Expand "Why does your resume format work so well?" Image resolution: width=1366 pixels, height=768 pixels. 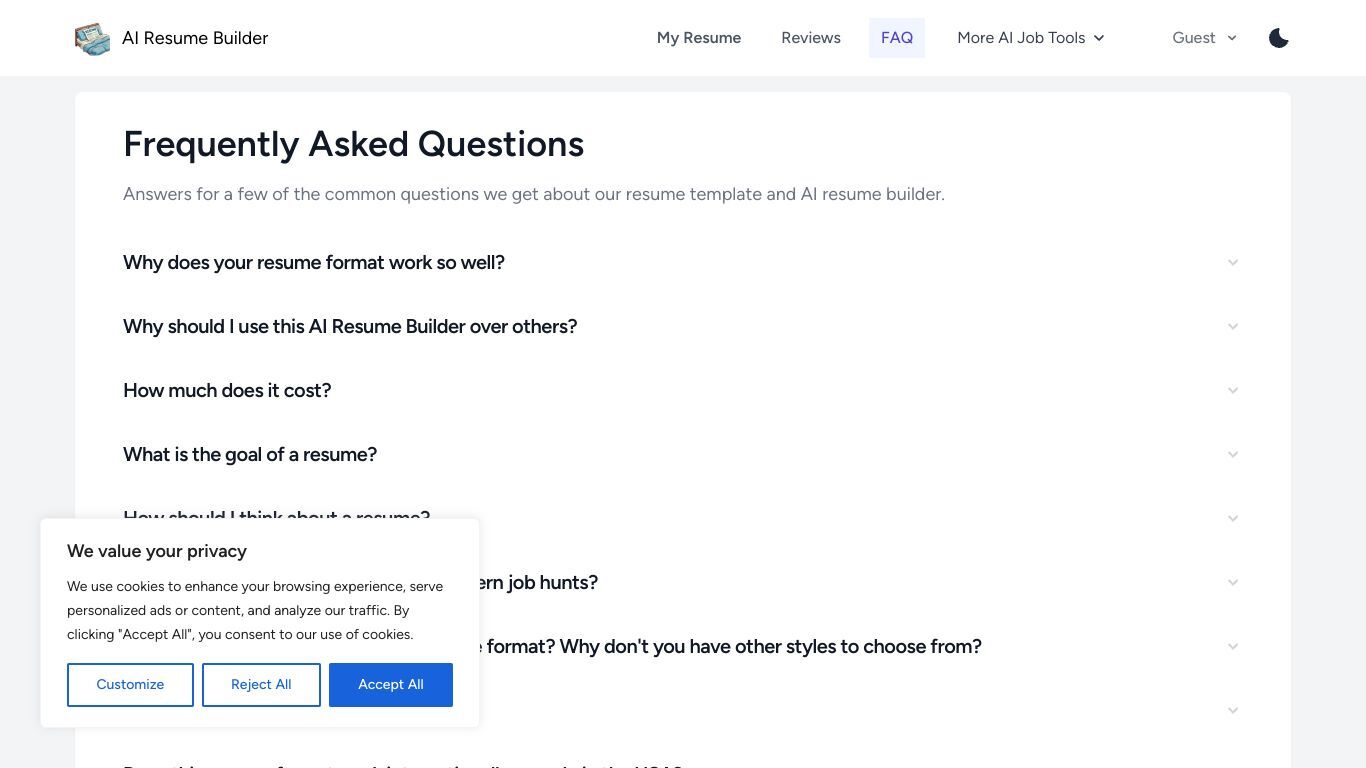[683, 262]
